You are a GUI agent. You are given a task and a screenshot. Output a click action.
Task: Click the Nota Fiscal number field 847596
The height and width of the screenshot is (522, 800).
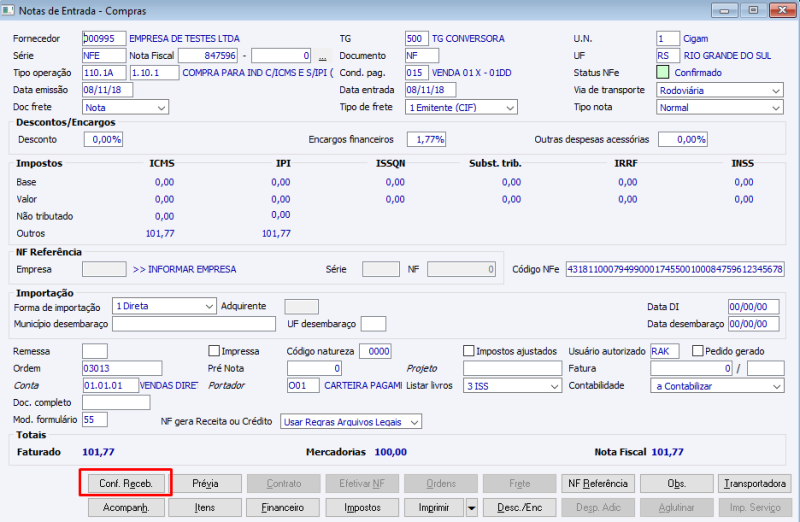(x=208, y=56)
